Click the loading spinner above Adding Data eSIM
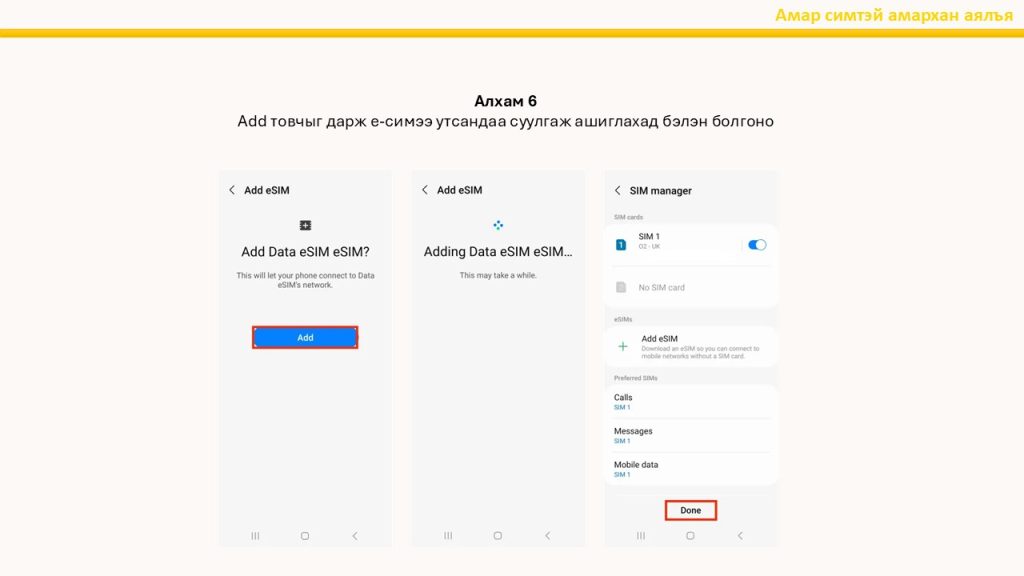 tap(498, 225)
